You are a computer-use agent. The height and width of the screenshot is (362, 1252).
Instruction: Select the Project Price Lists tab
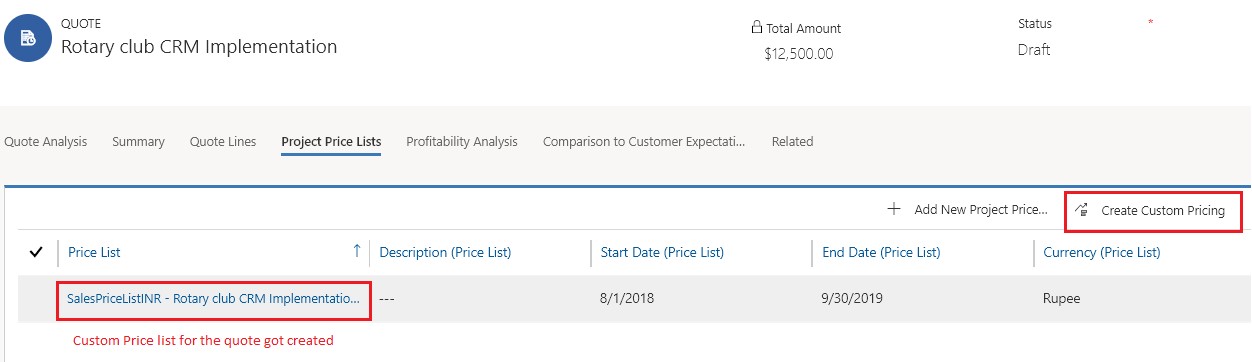click(x=331, y=142)
